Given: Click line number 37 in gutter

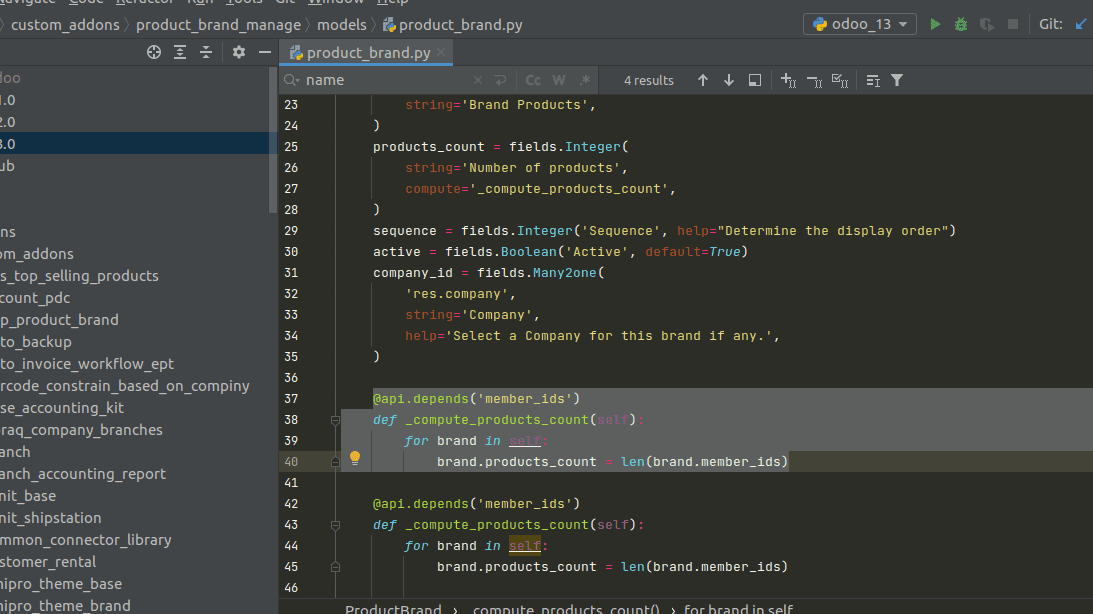Looking at the screenshot, I should [x=291, y=399].
